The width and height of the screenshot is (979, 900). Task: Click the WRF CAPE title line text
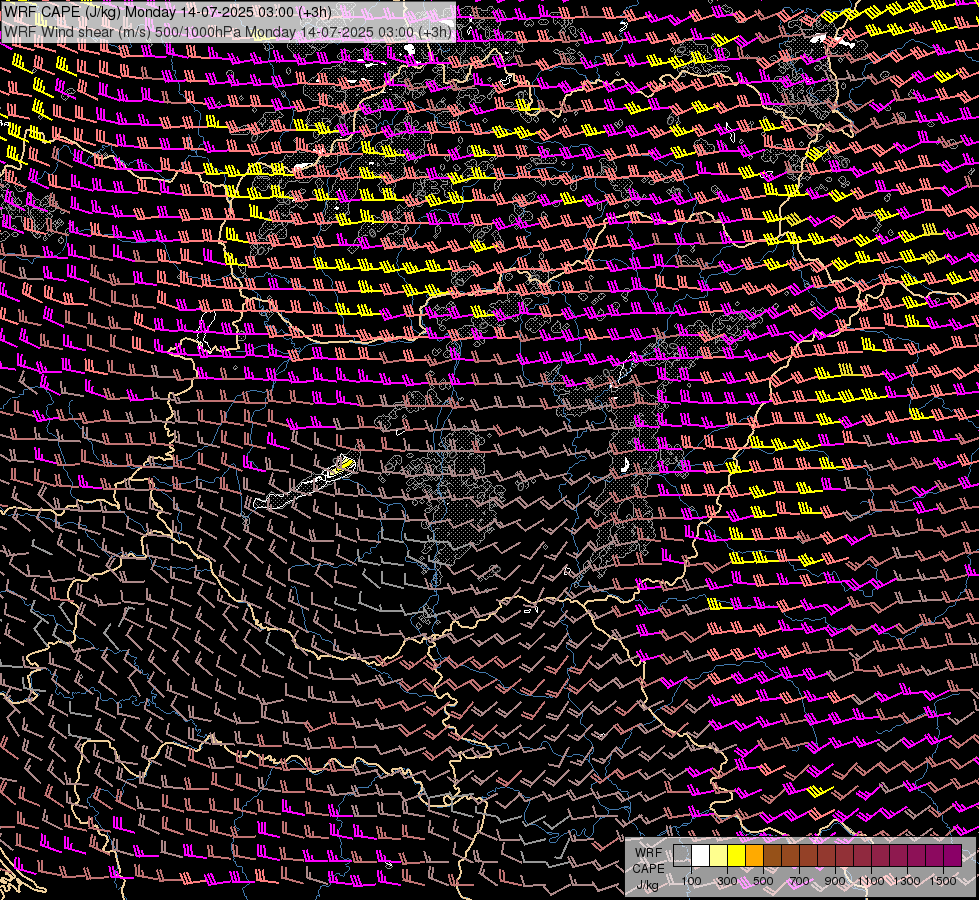click(x=168, y=11)
